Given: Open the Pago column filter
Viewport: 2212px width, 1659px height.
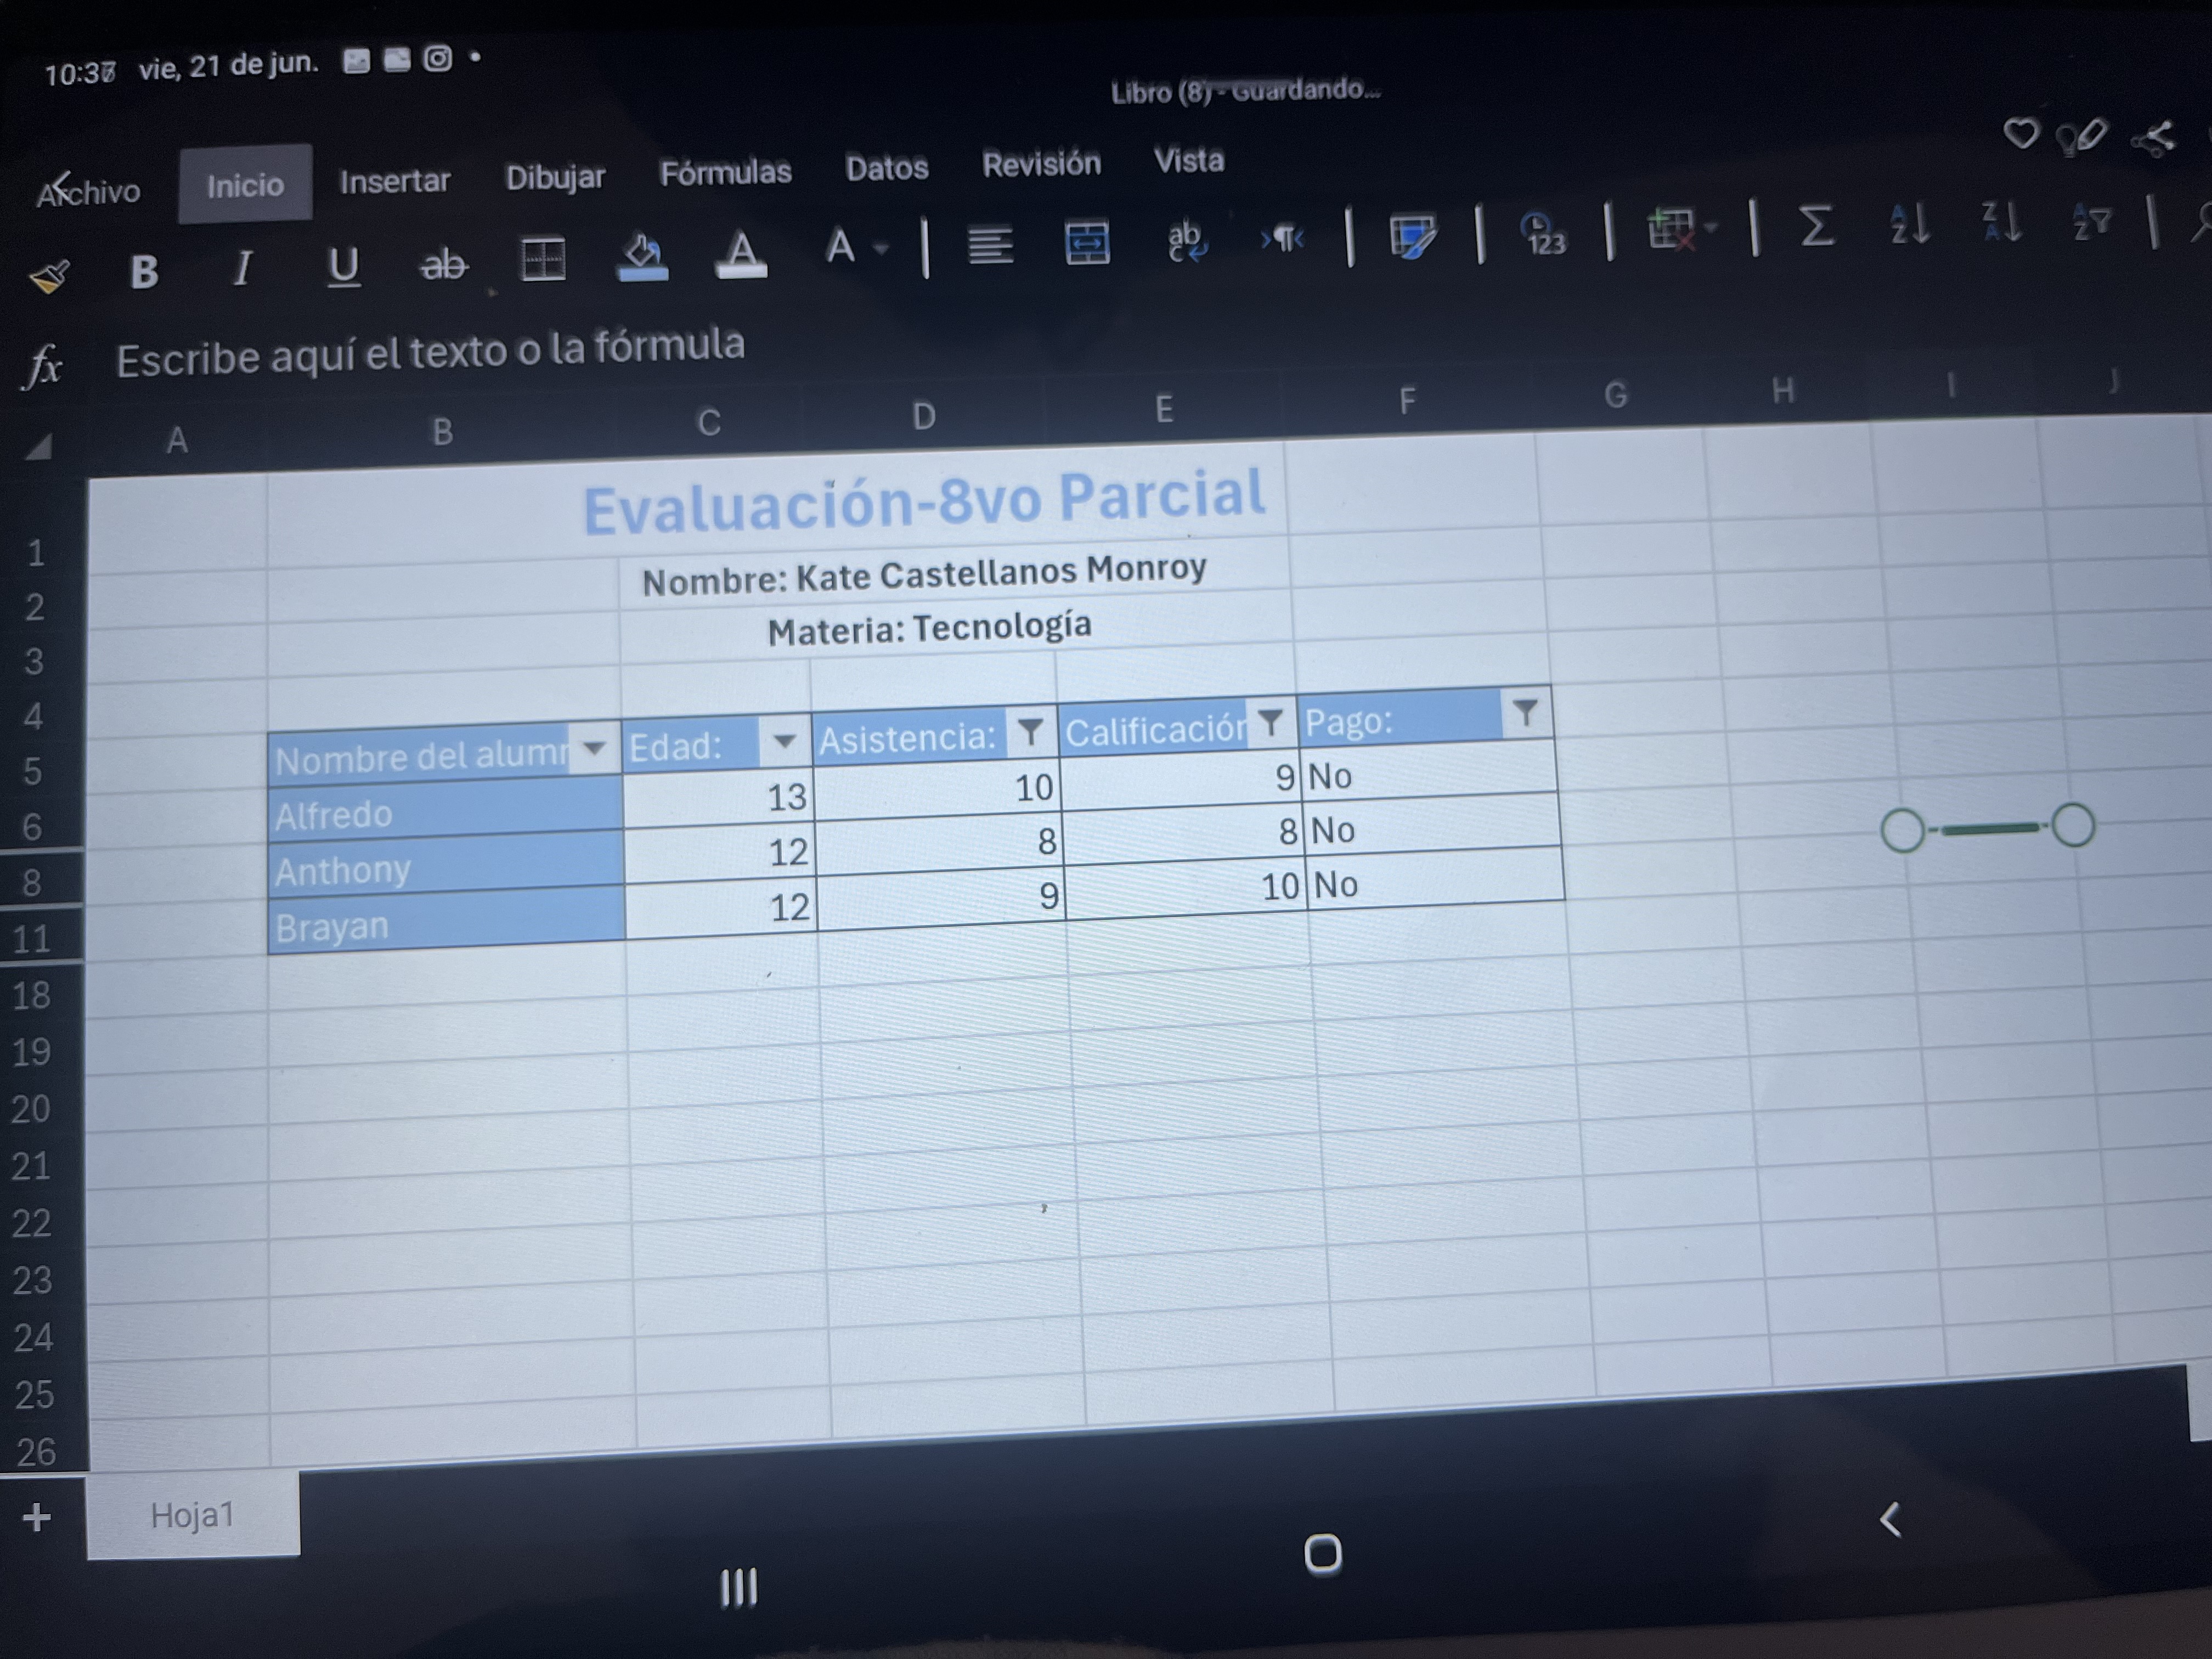Looking at the screenshot, I should click(x=1525, y=713).
